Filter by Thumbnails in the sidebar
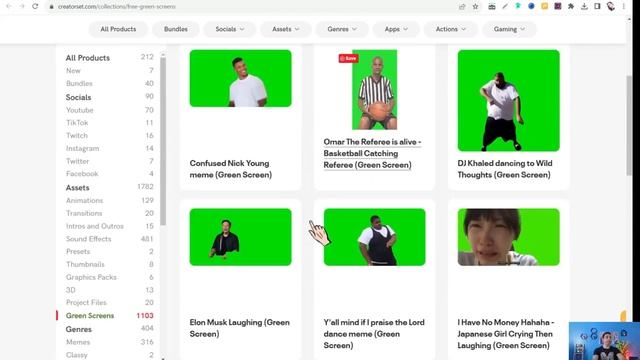 pyautogui.click(x=85, y=264)
